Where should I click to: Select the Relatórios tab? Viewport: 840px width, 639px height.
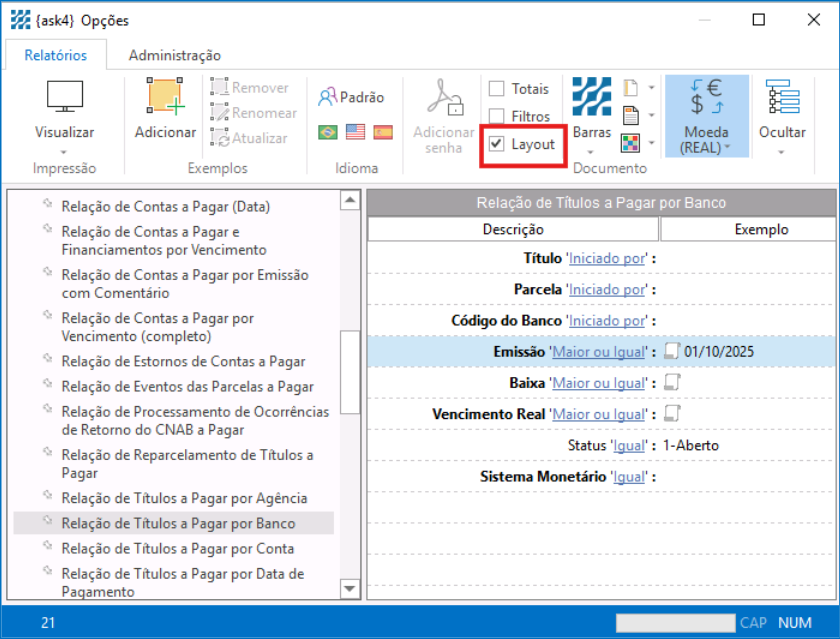56,55
